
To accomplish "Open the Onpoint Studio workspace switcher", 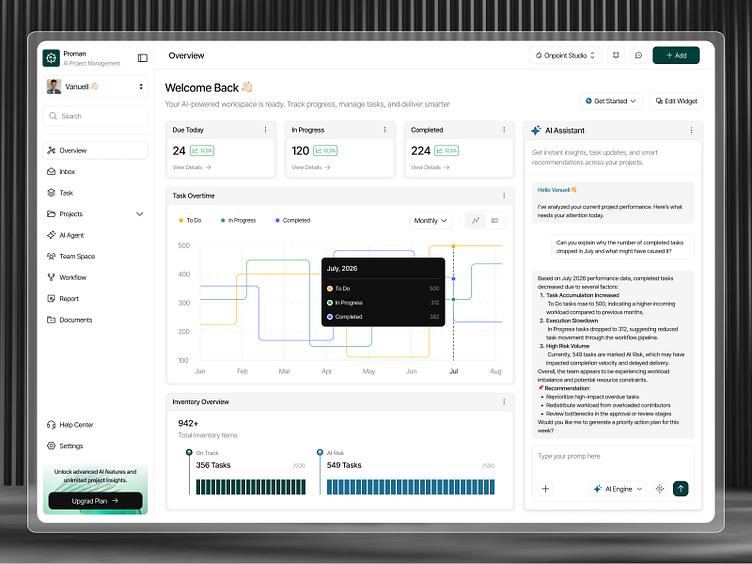I will 565,55.
